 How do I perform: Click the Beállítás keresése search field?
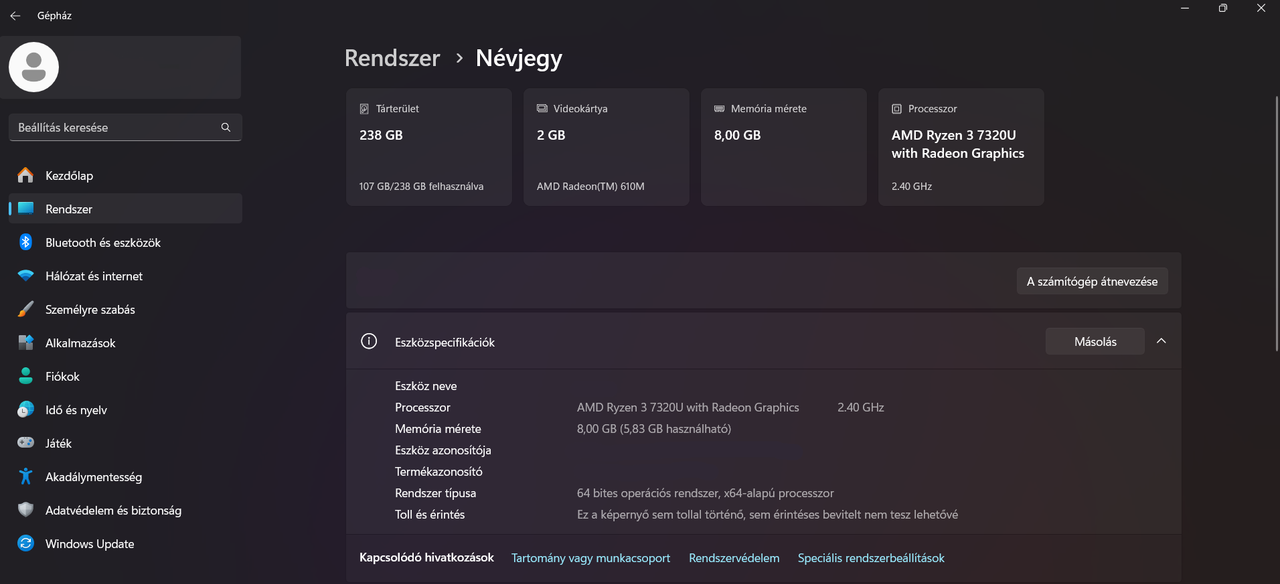click(x=125, y=128)
